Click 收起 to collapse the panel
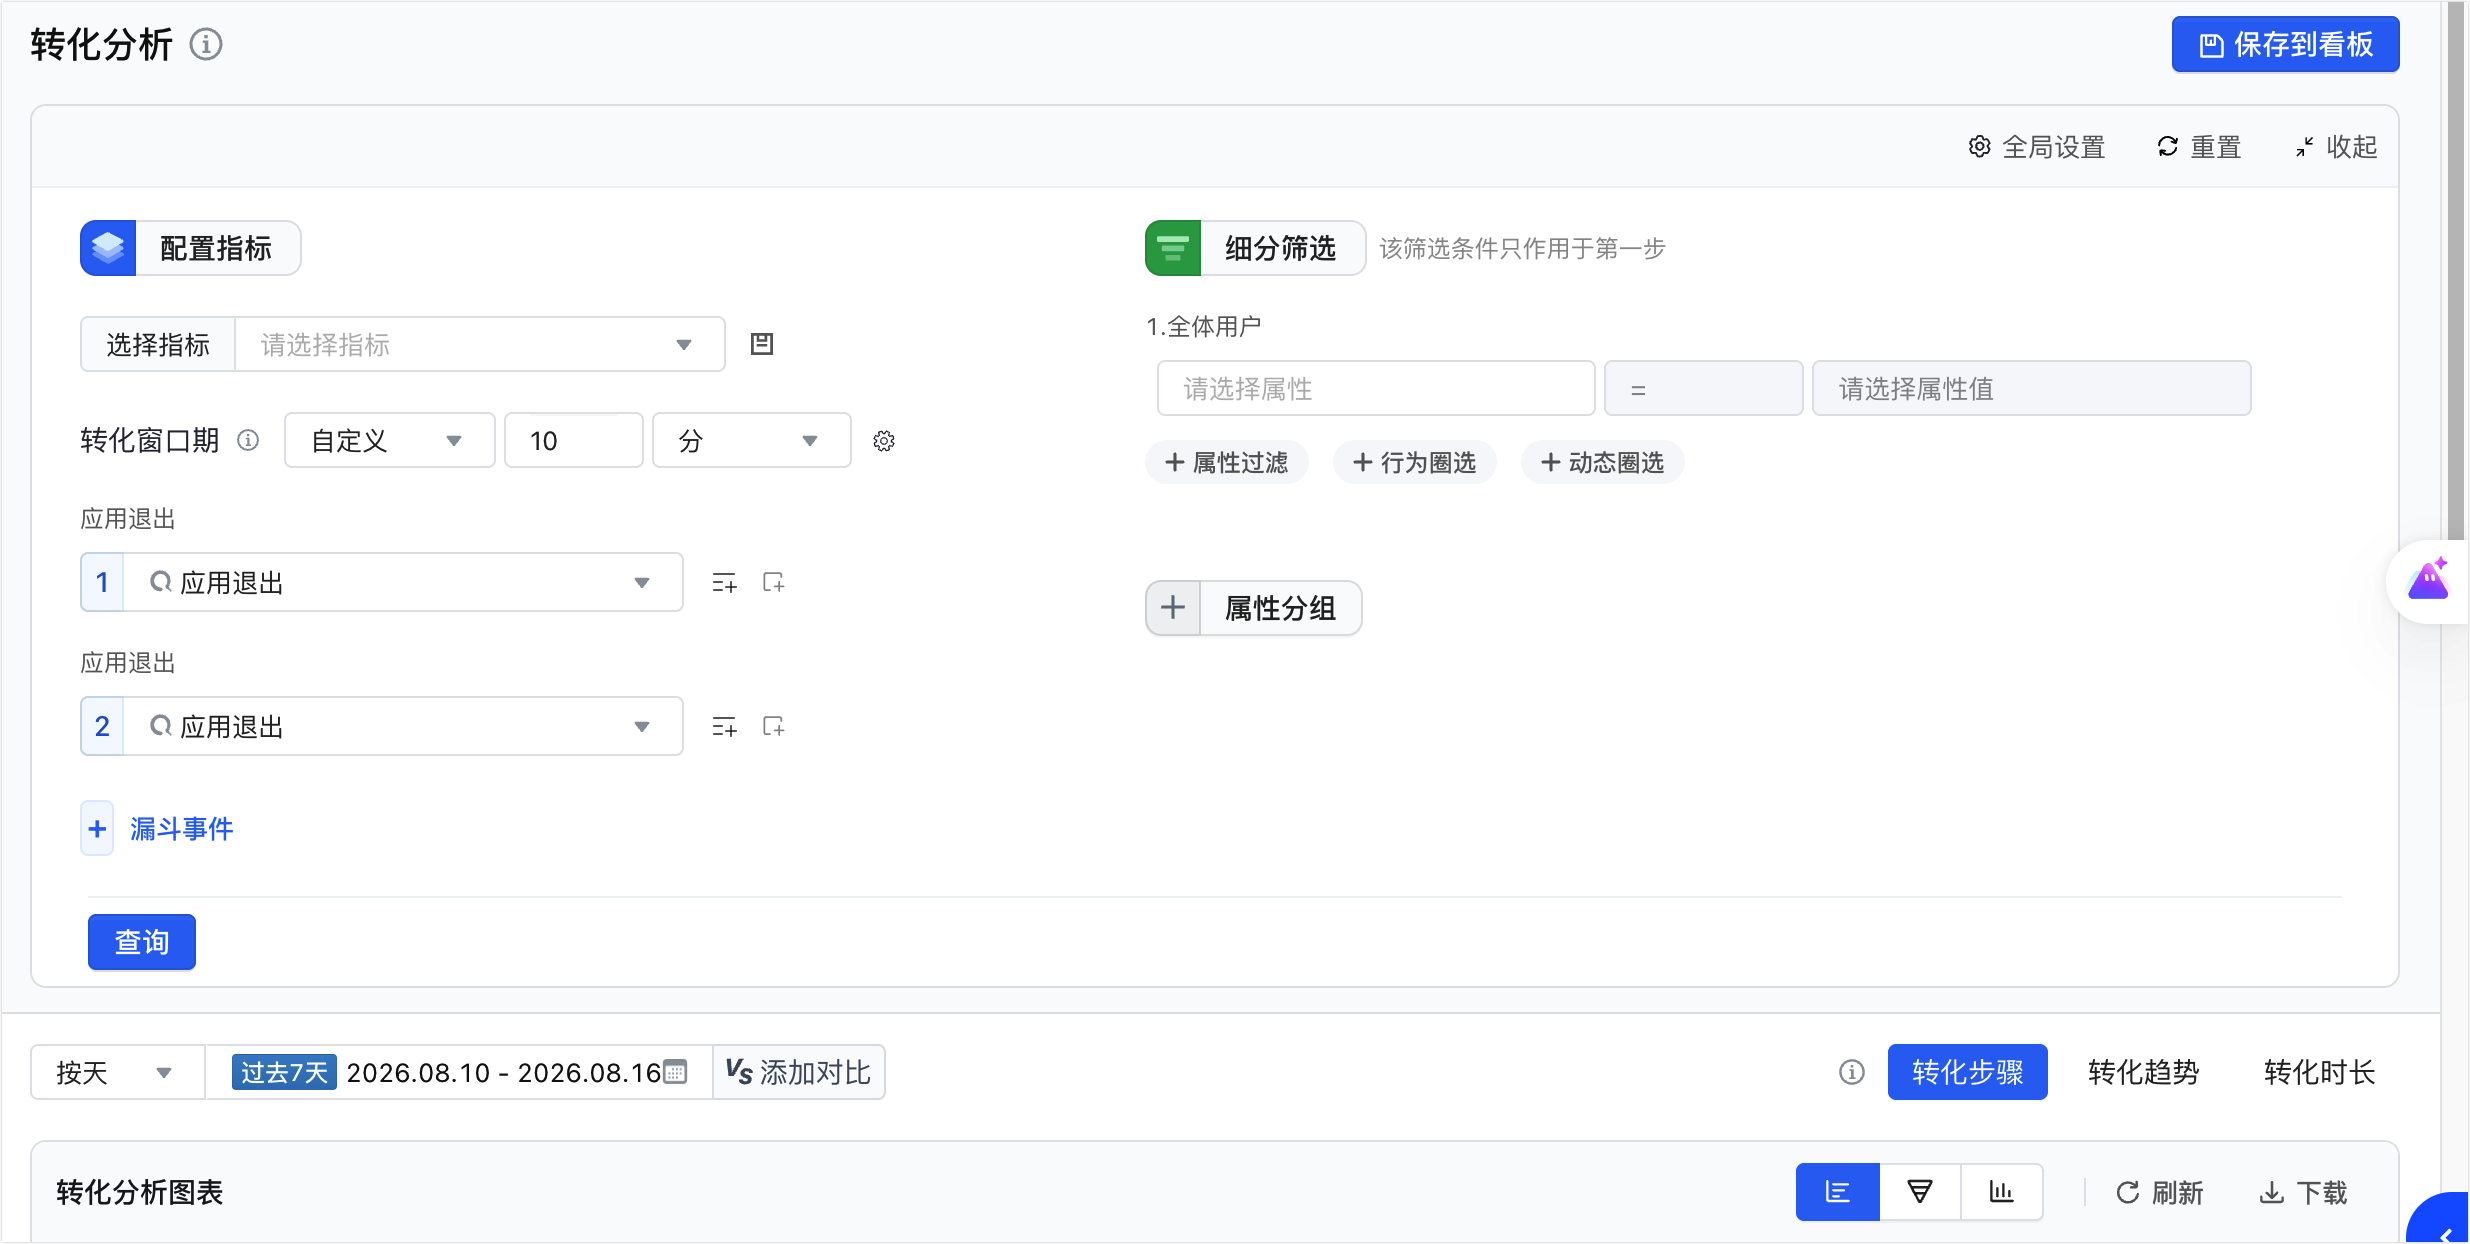Screen dimensions: 2470x1244 pos(2336,147)
